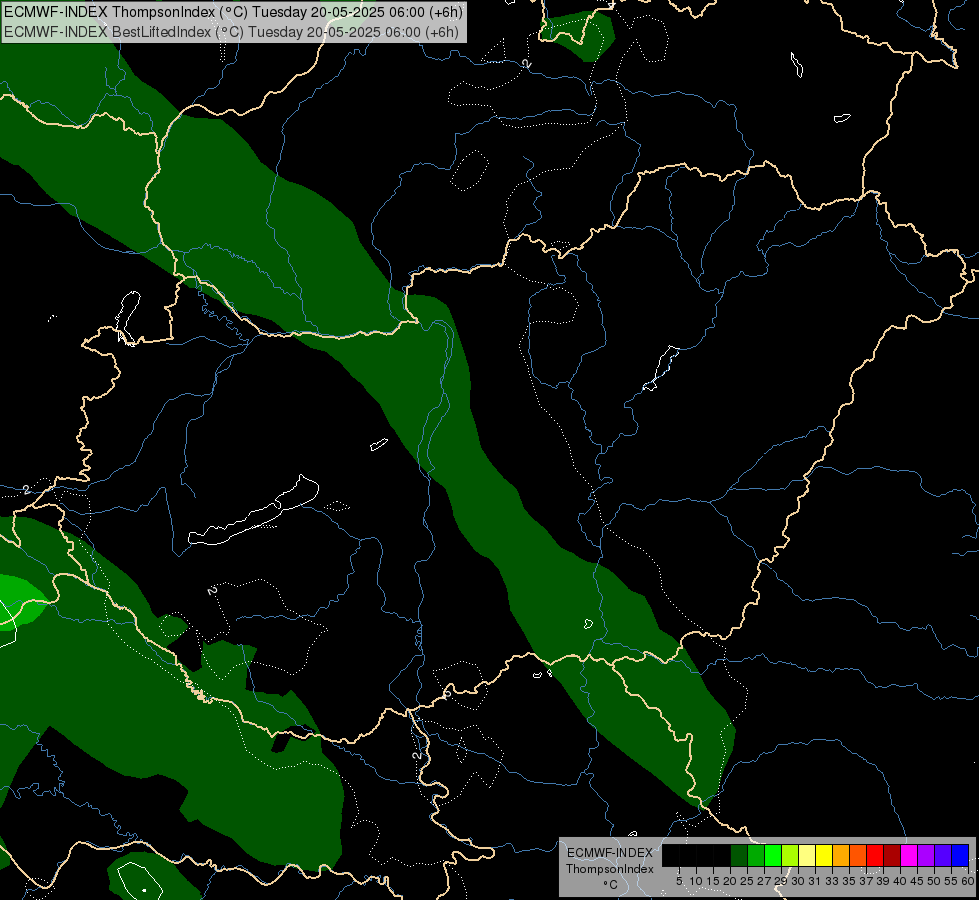
Task: Click the purple 45–50 legend swatch
Action: coord(926,855)
